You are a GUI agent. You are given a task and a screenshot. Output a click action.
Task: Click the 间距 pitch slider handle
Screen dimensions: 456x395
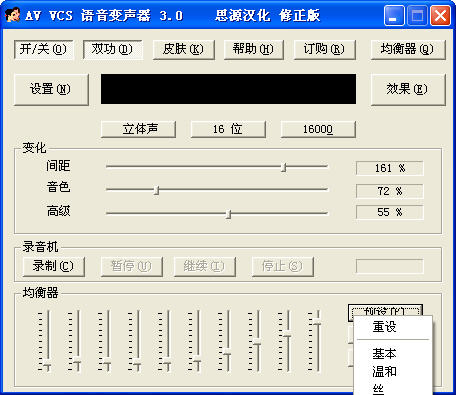click(284, 167)
